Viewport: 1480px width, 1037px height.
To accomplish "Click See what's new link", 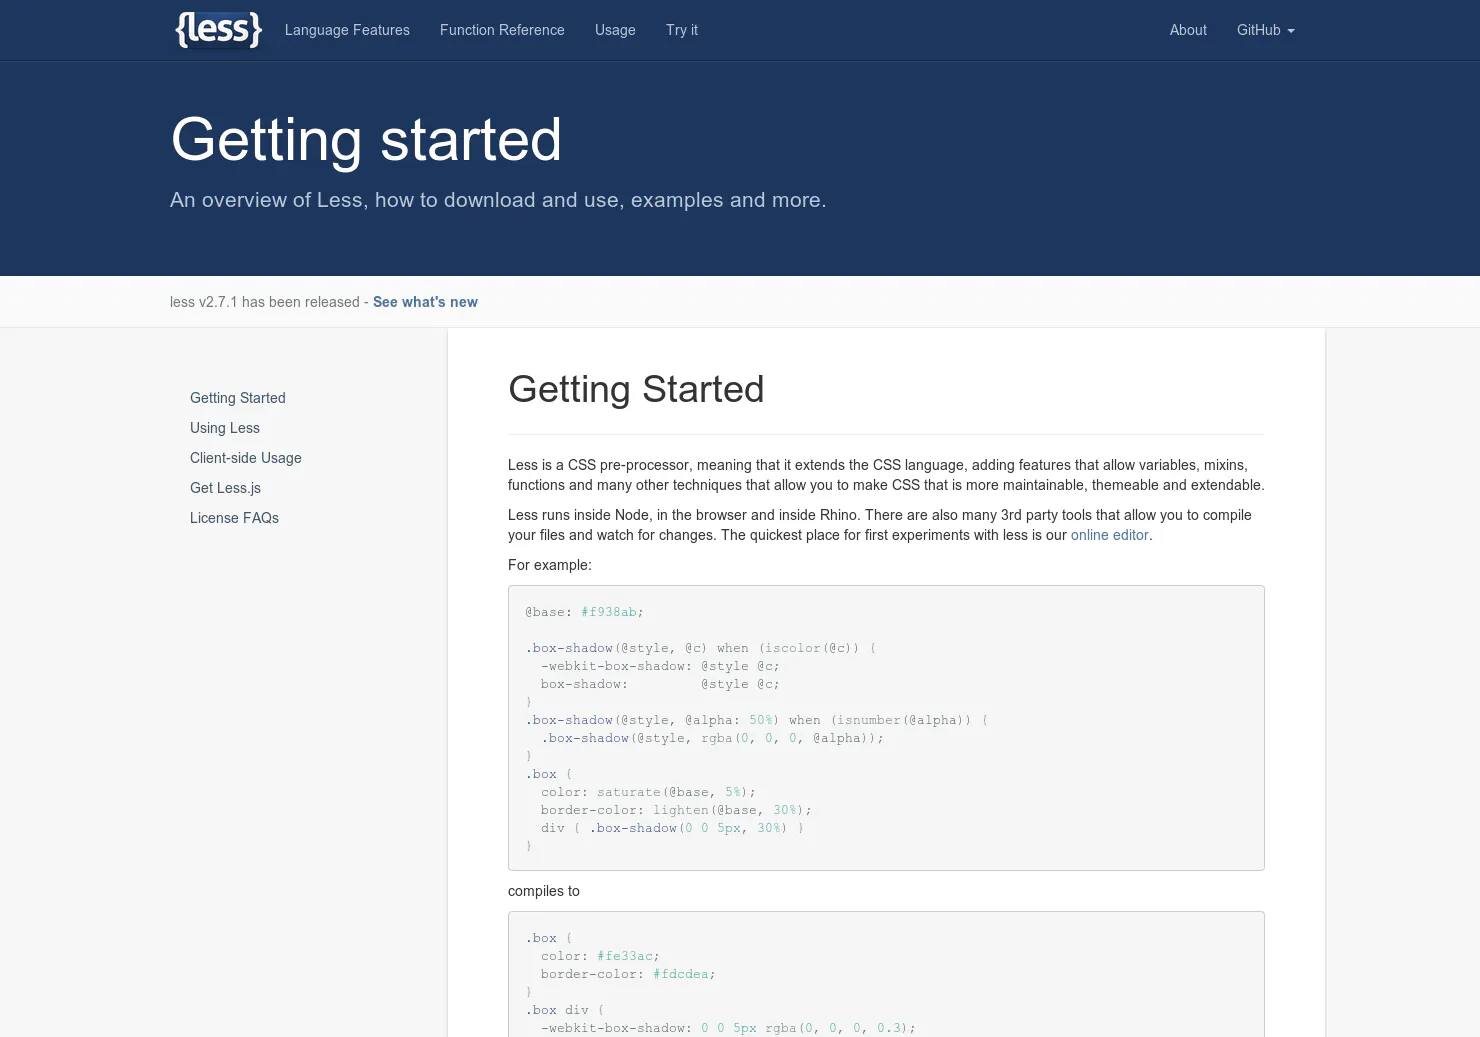I will 425,302.
